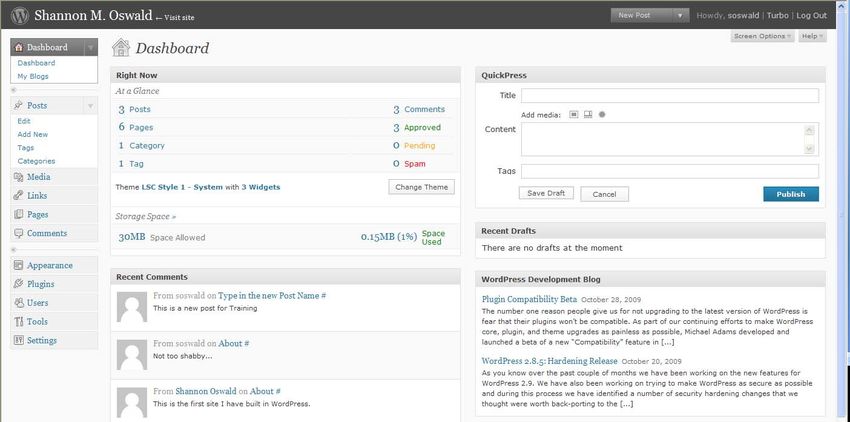
Task: Click Content textarea scrollbar up arrow
Action: (809, 130)
